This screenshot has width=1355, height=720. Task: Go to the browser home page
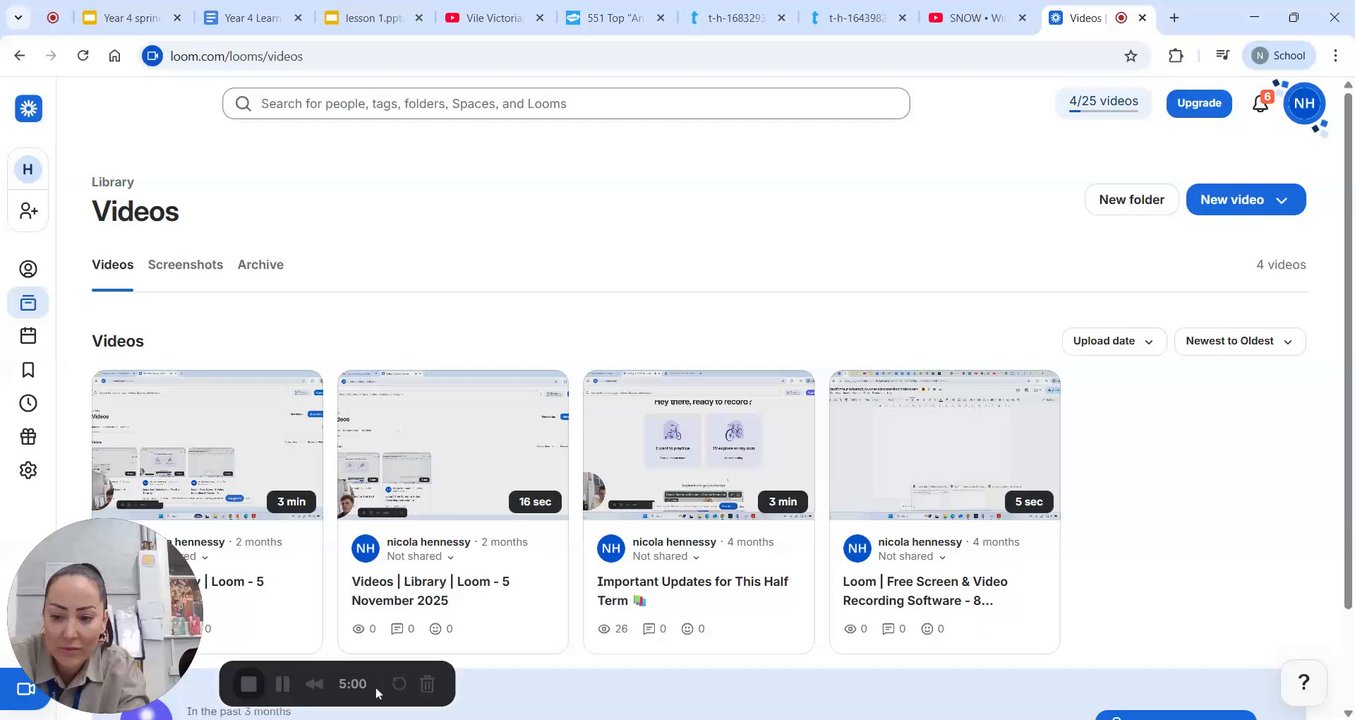pyautogui.click(x=115, y=56)
